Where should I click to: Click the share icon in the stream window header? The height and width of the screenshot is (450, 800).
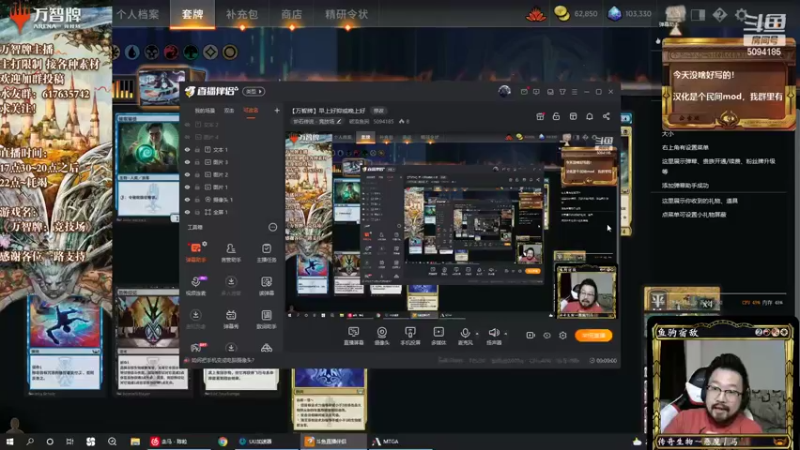[606, 116]
